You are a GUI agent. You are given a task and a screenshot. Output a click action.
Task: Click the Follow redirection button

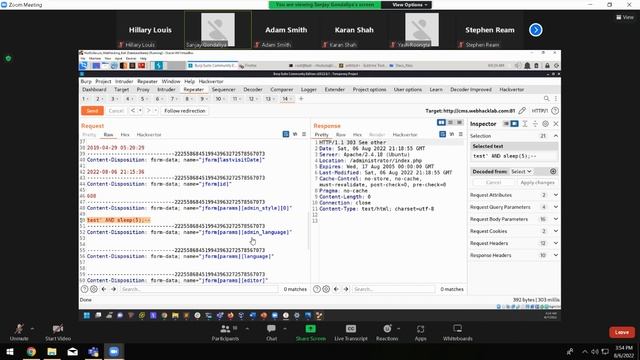pyautogui.click(x=184, y=111)
